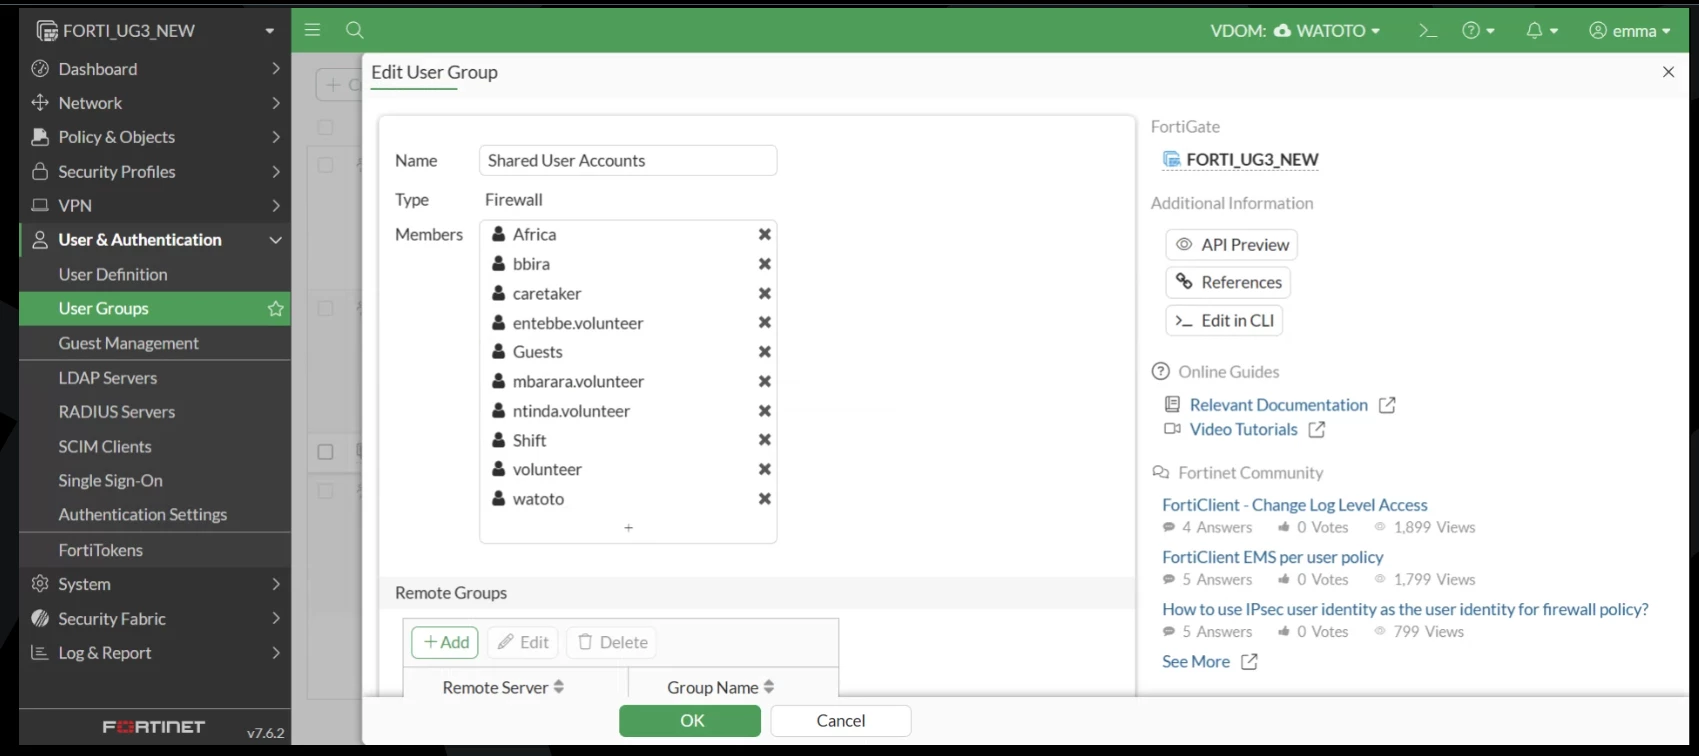Click the API Preview button
Viewport: 1699px width, 756px height.
pyautogui.click(x=1232, y=245)
